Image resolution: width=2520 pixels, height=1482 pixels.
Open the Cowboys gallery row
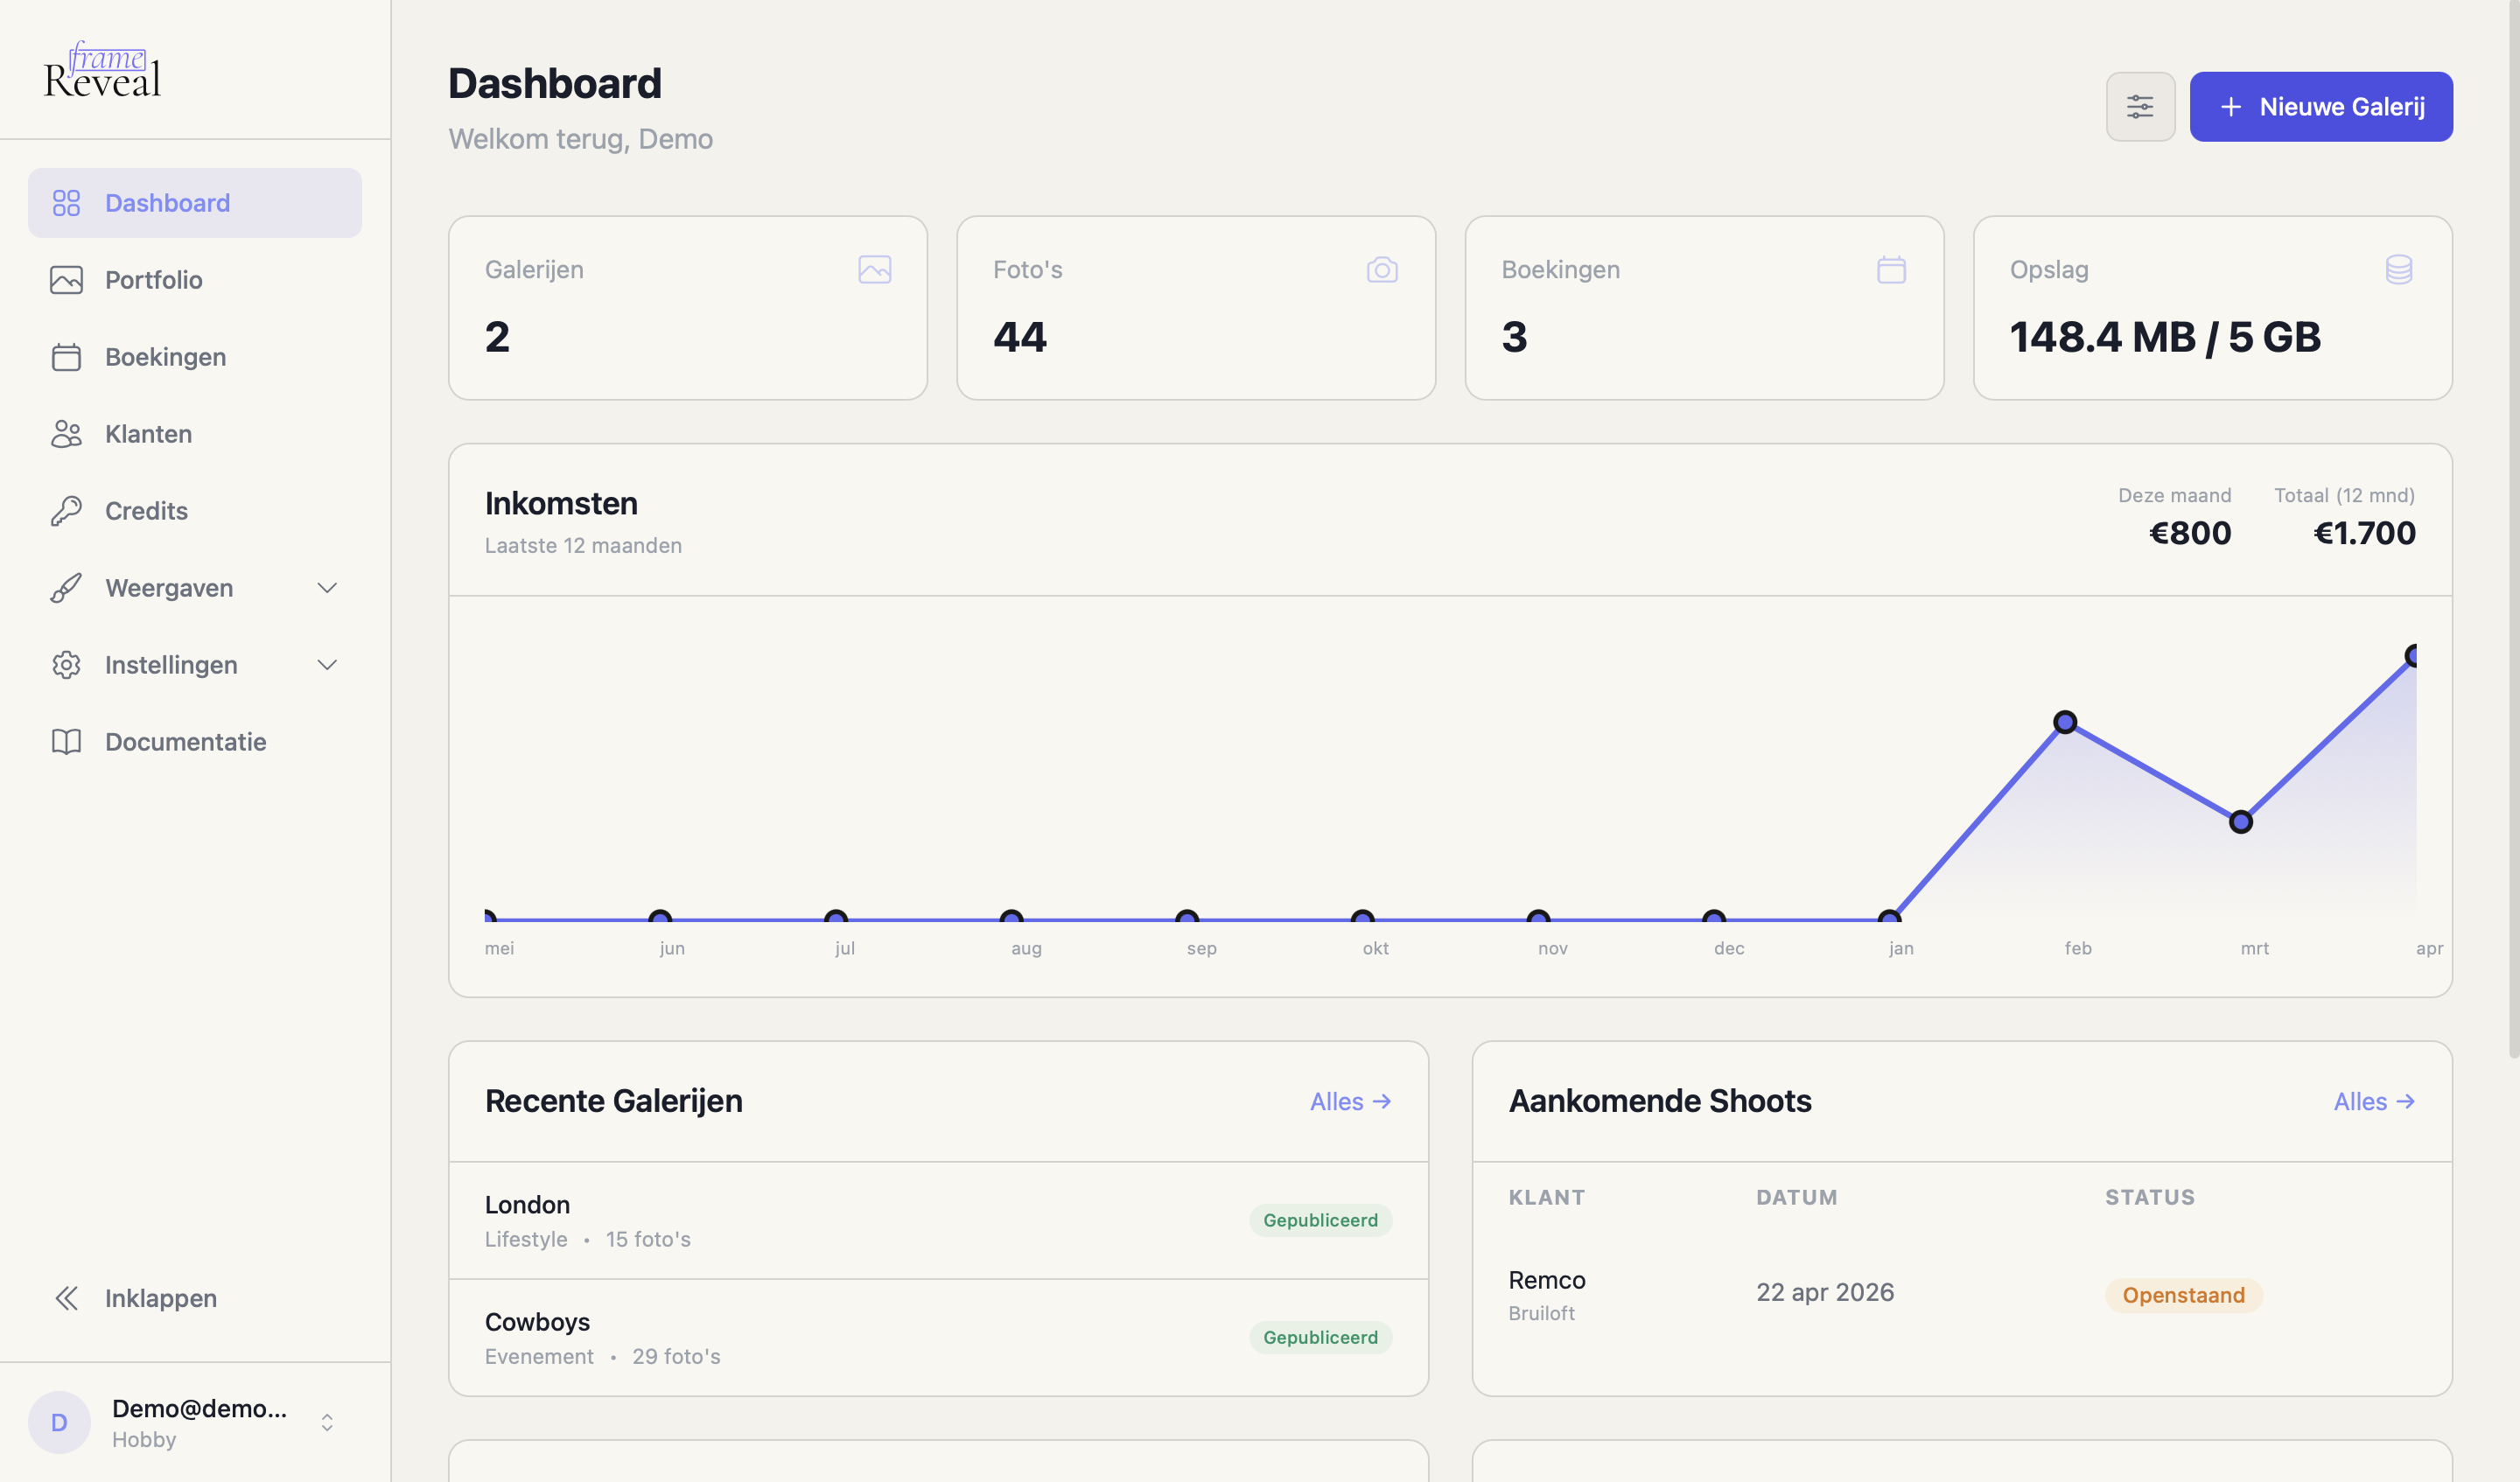(938, 1338)
